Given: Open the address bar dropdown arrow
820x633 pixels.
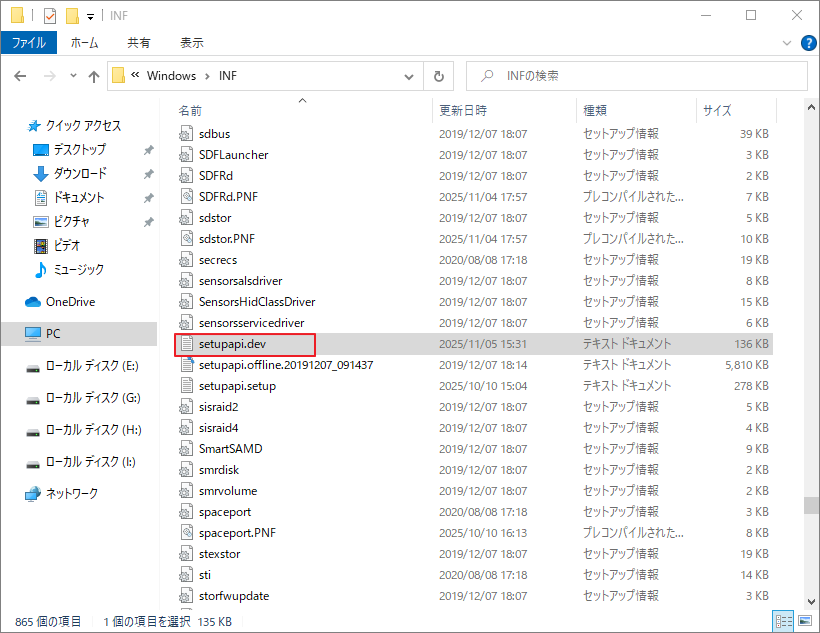Looking at the screenshot, I should pos(408,76).
